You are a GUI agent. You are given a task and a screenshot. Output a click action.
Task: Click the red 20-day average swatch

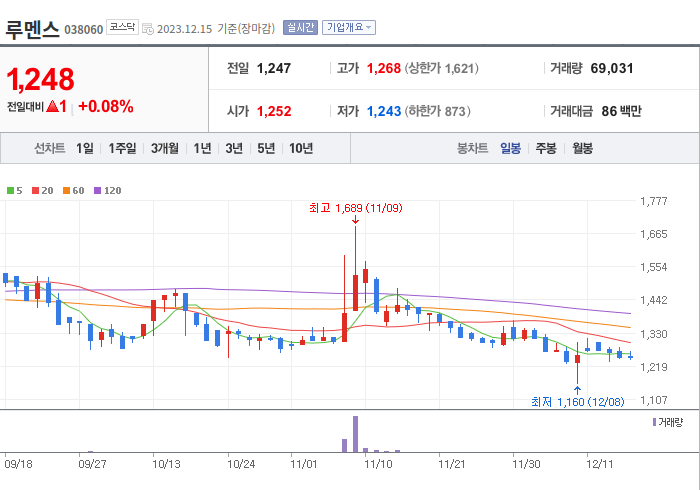[x=36, y=191]
